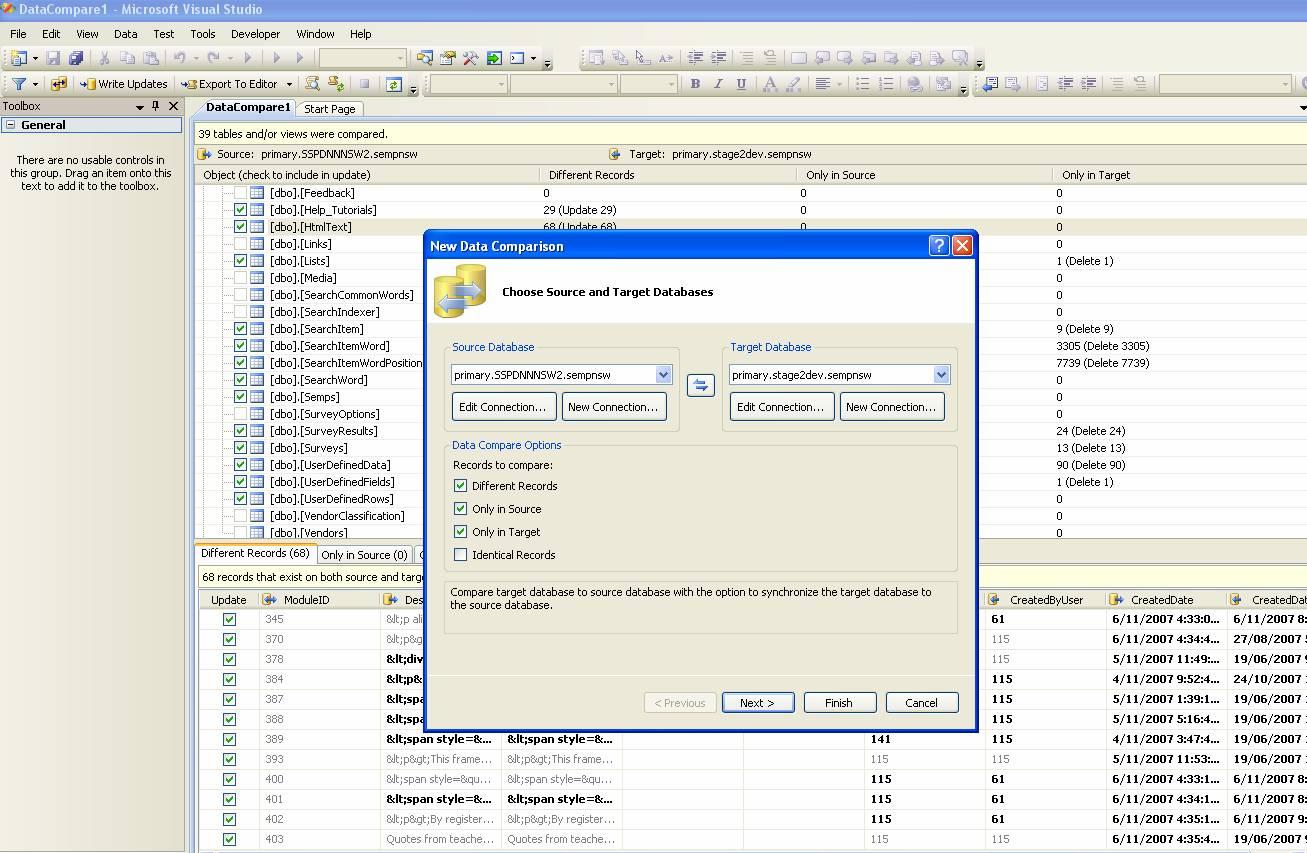Open the Data menu
1307x853 pixels.
point(126,34)
